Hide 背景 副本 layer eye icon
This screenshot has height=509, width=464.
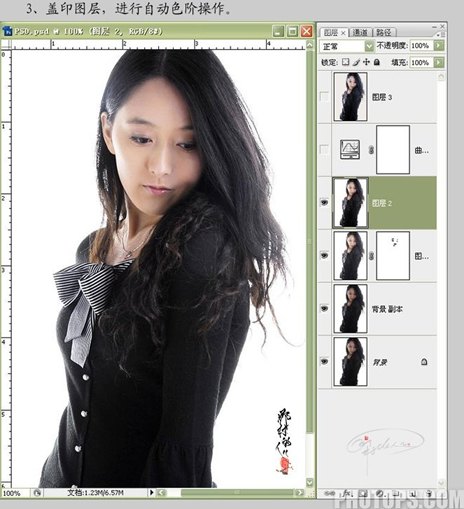[324, 308]
